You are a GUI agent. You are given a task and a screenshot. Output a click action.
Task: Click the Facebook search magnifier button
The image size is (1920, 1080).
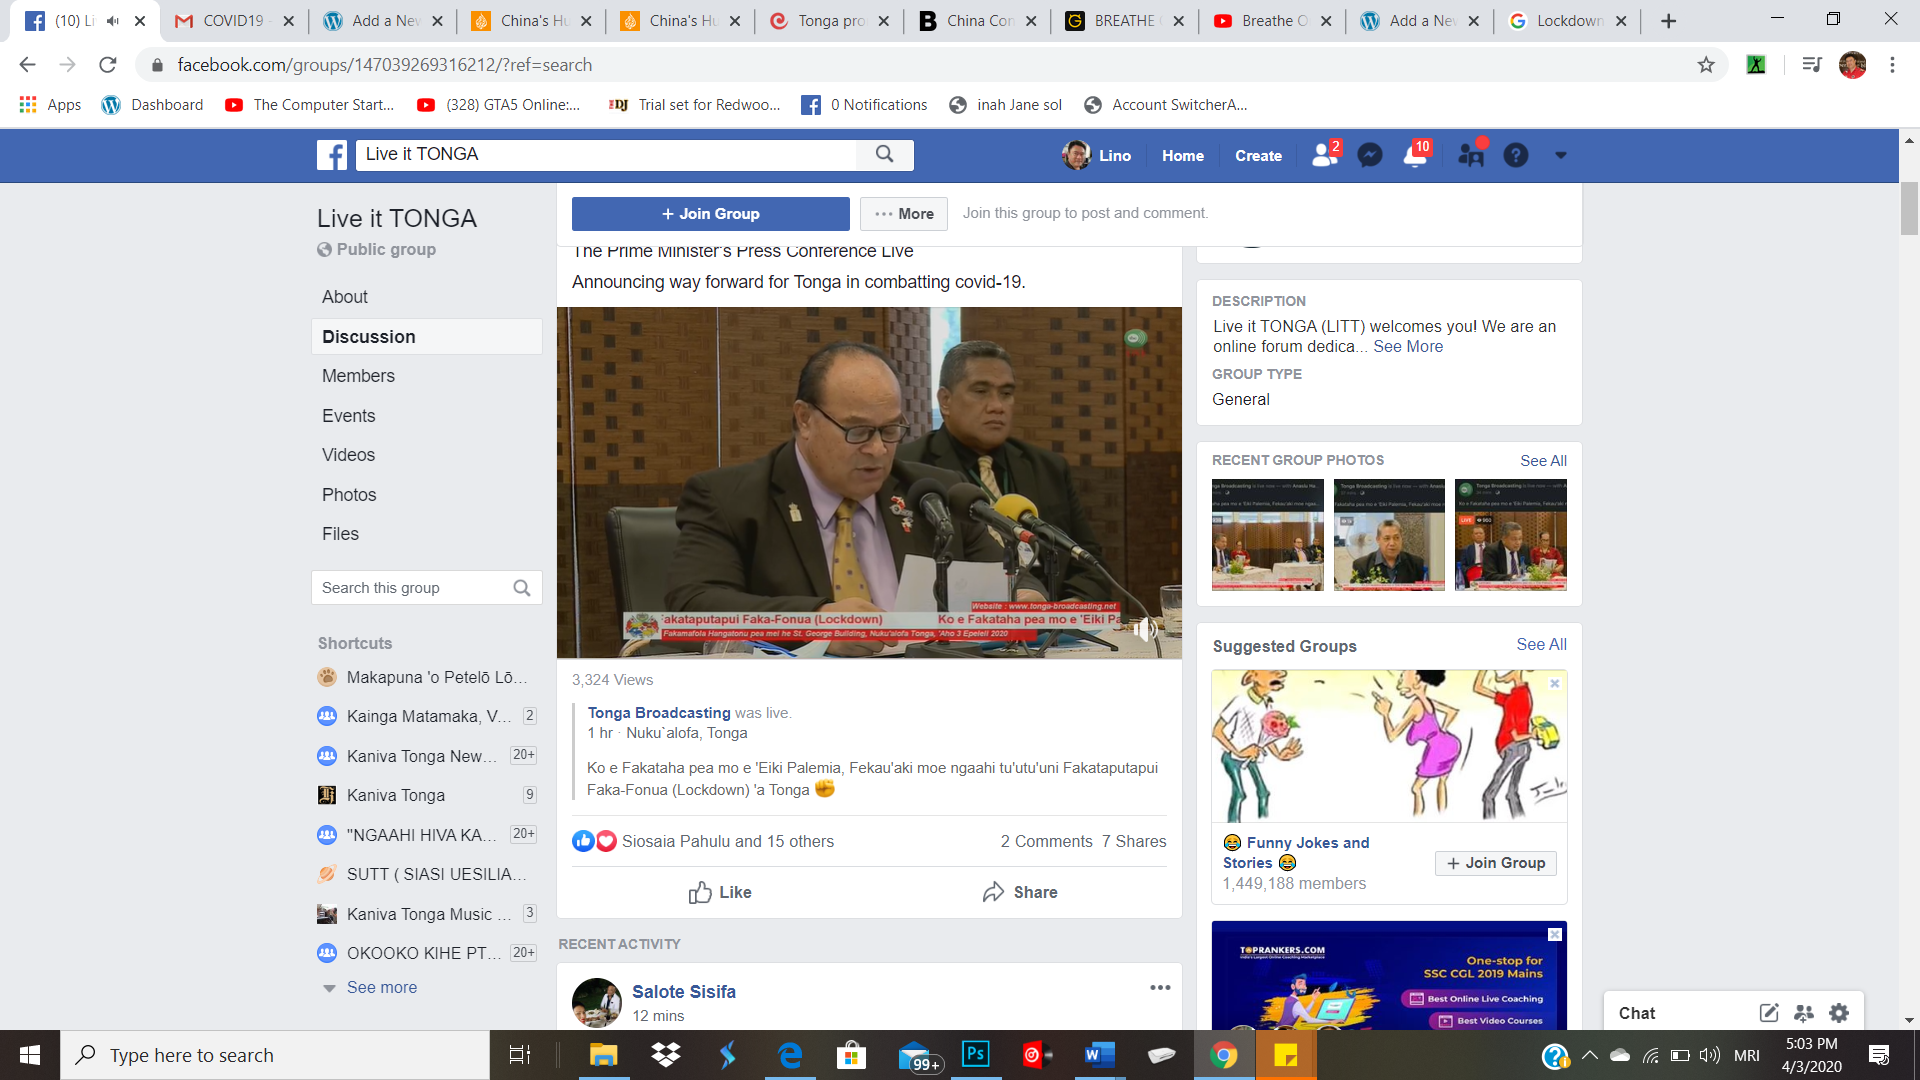[884, 154]
